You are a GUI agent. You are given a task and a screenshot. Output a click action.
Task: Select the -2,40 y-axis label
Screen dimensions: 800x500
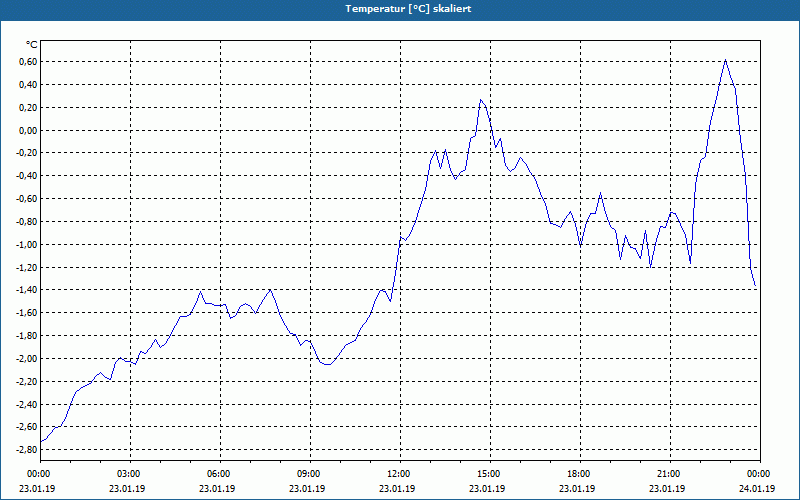click(27, 405)
